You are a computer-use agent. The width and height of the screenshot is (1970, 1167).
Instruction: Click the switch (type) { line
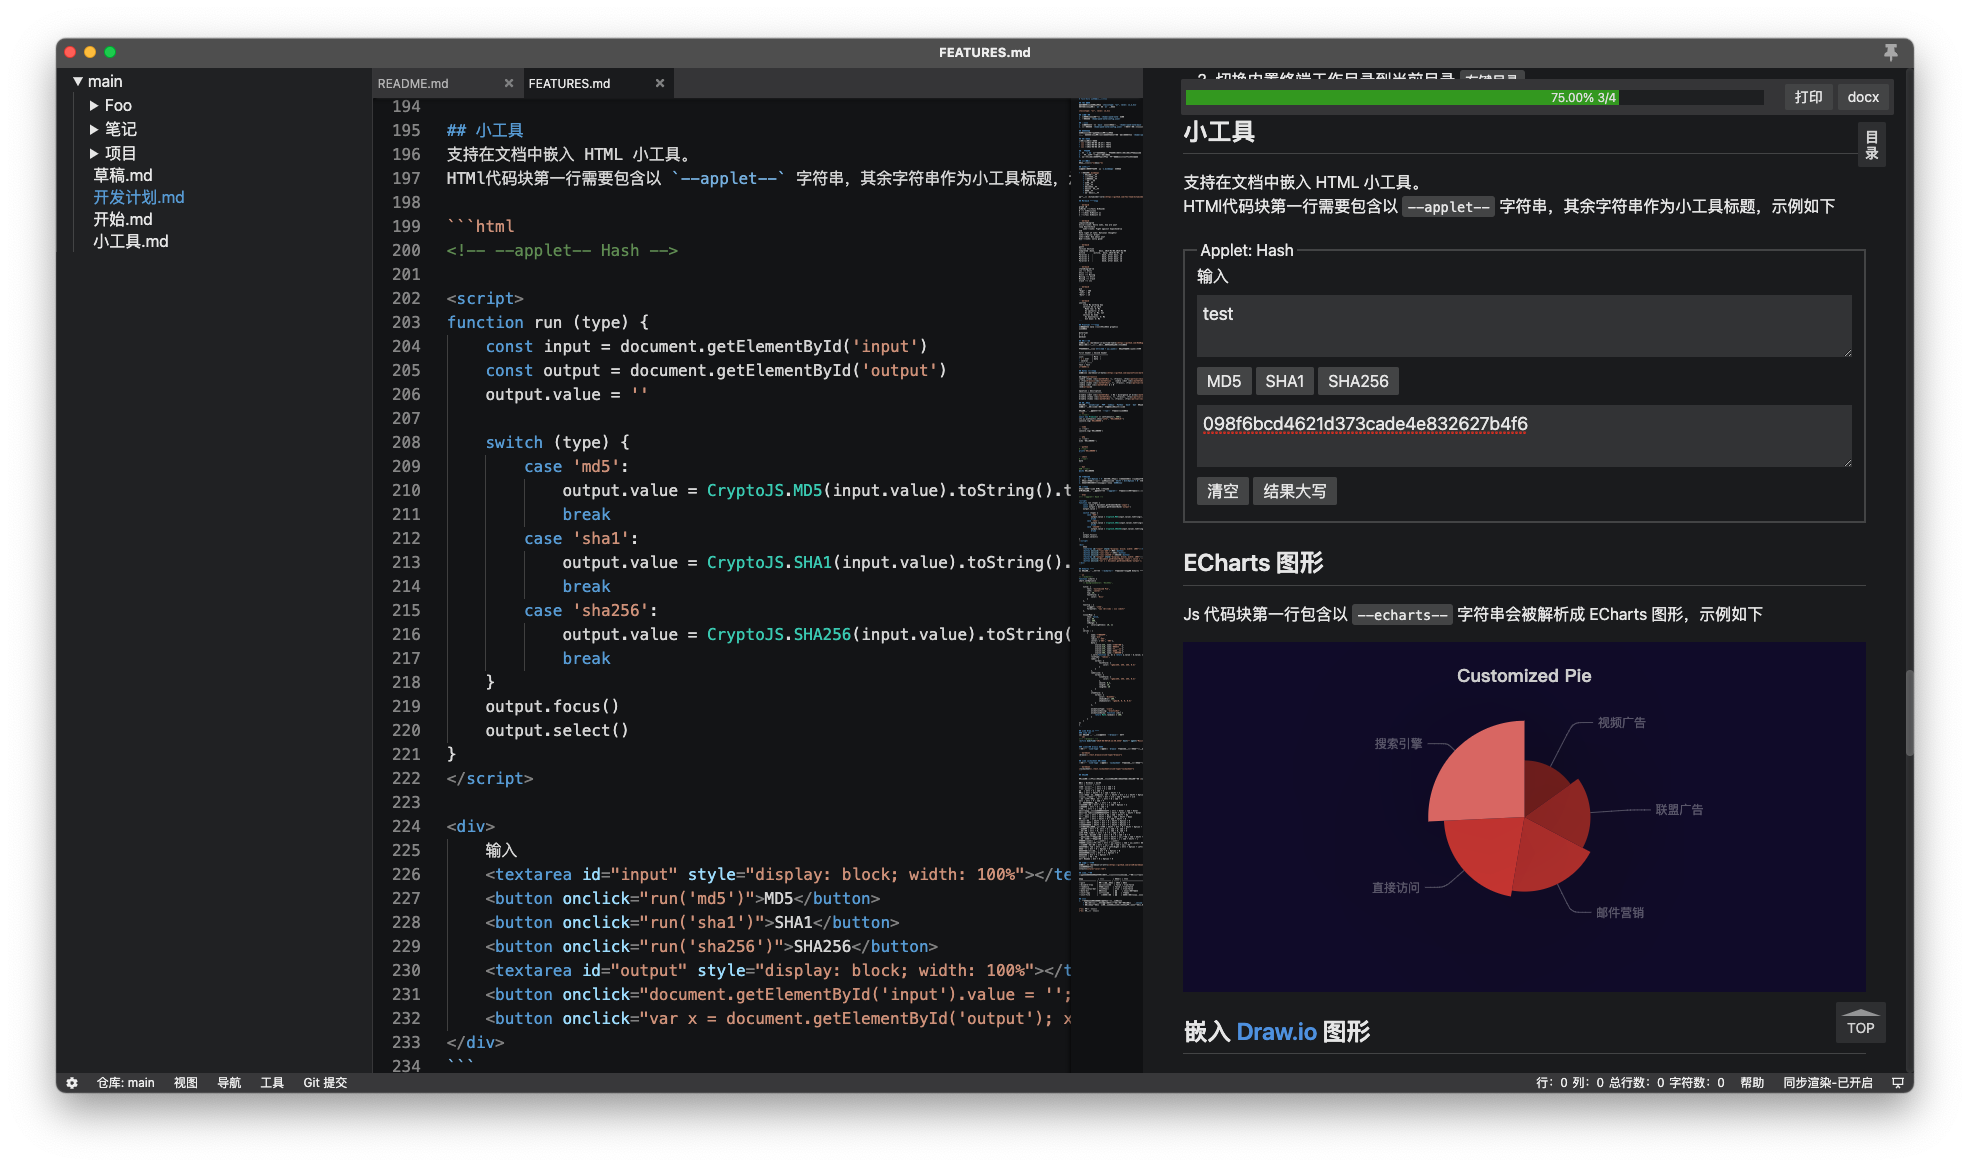tap(557, 442)
